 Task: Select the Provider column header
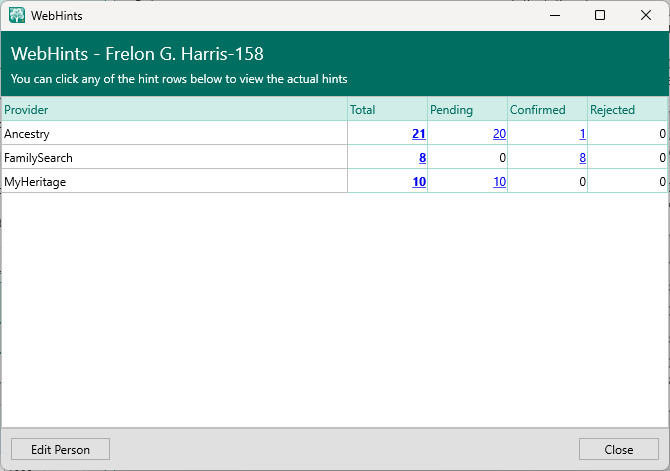(x=27, y=110)
